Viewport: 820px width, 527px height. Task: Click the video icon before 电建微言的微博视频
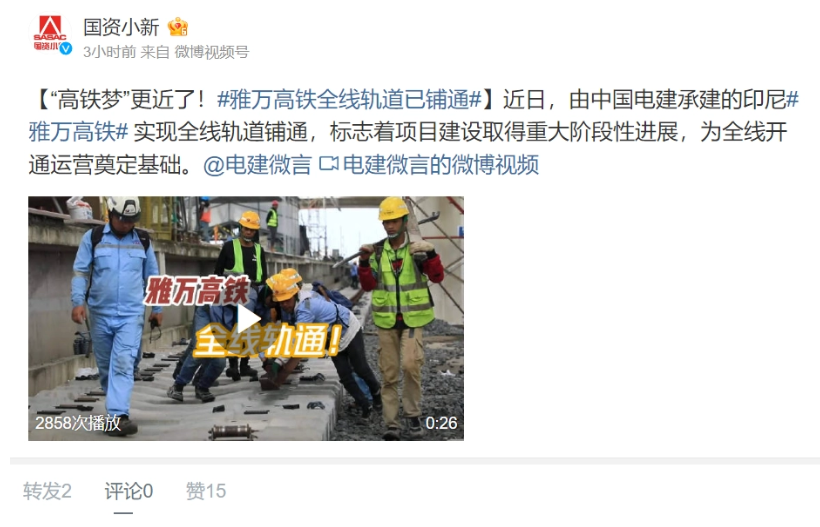(328, 164)
